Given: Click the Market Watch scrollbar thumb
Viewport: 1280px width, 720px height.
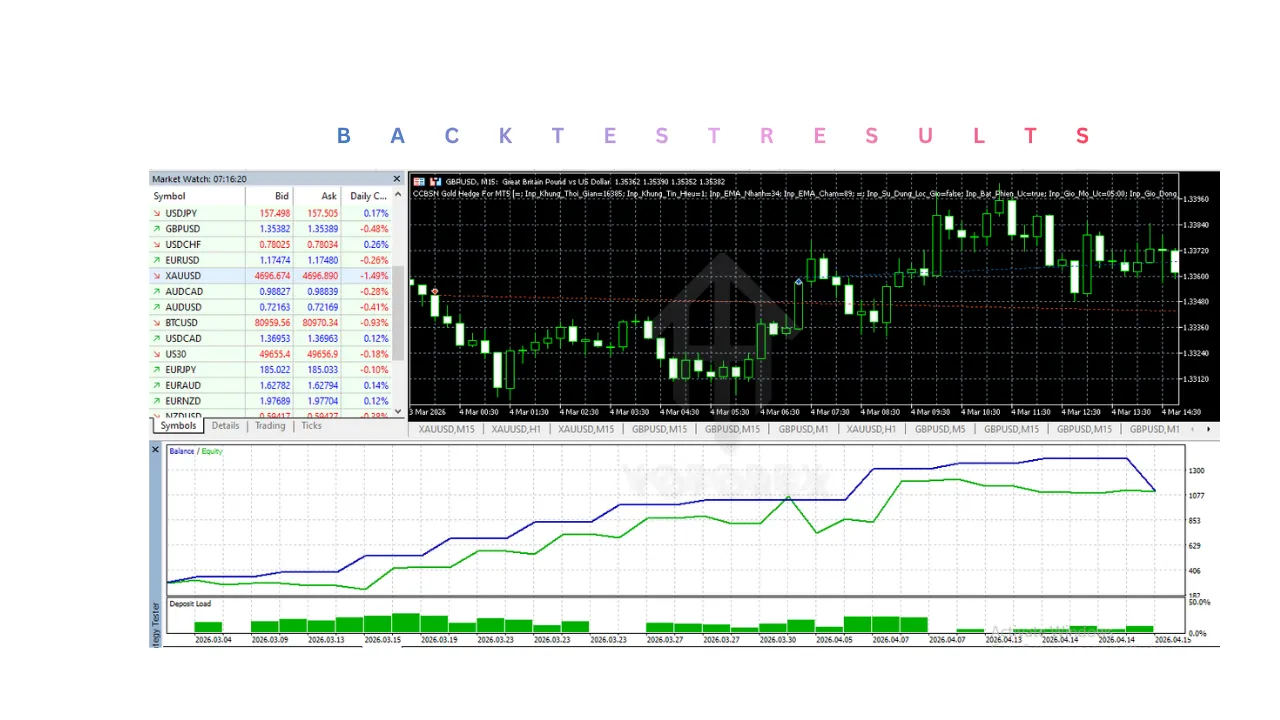Looking at the screenshot, I should click(x=398, y=313).
